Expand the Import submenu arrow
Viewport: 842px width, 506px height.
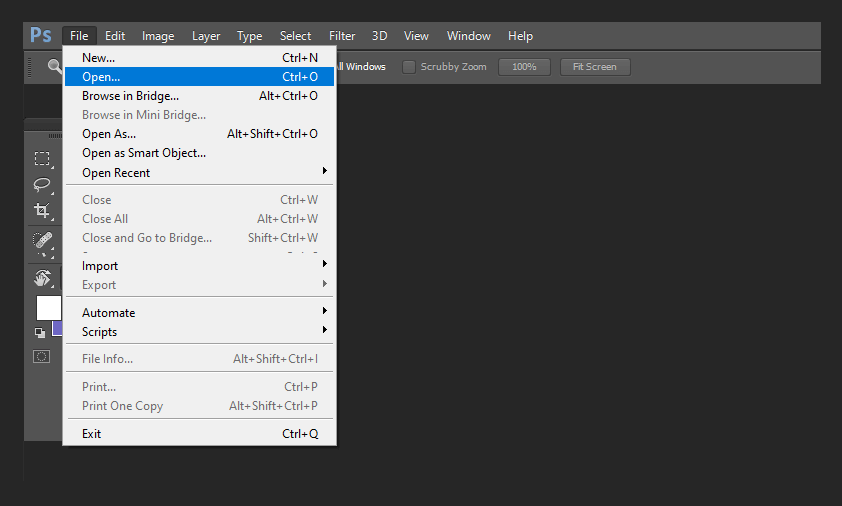324,264
